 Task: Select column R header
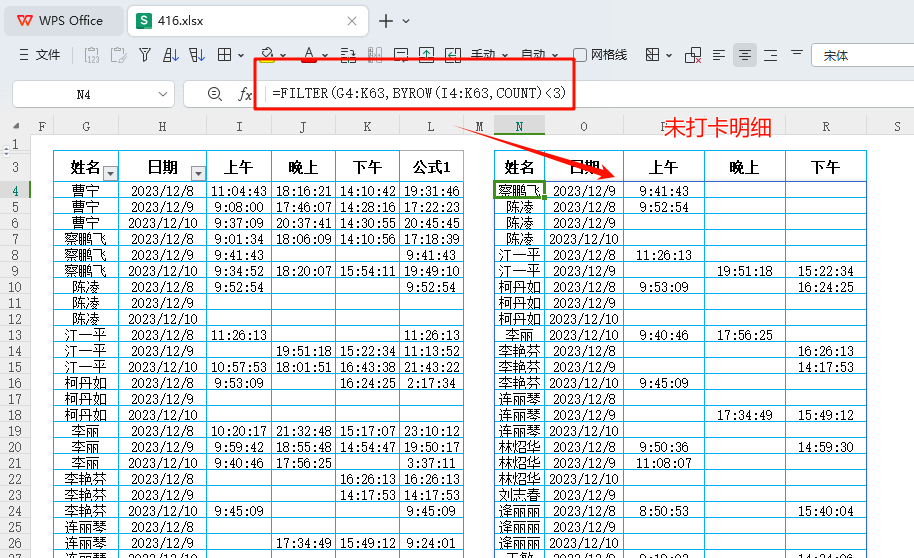tap(826, 127)
